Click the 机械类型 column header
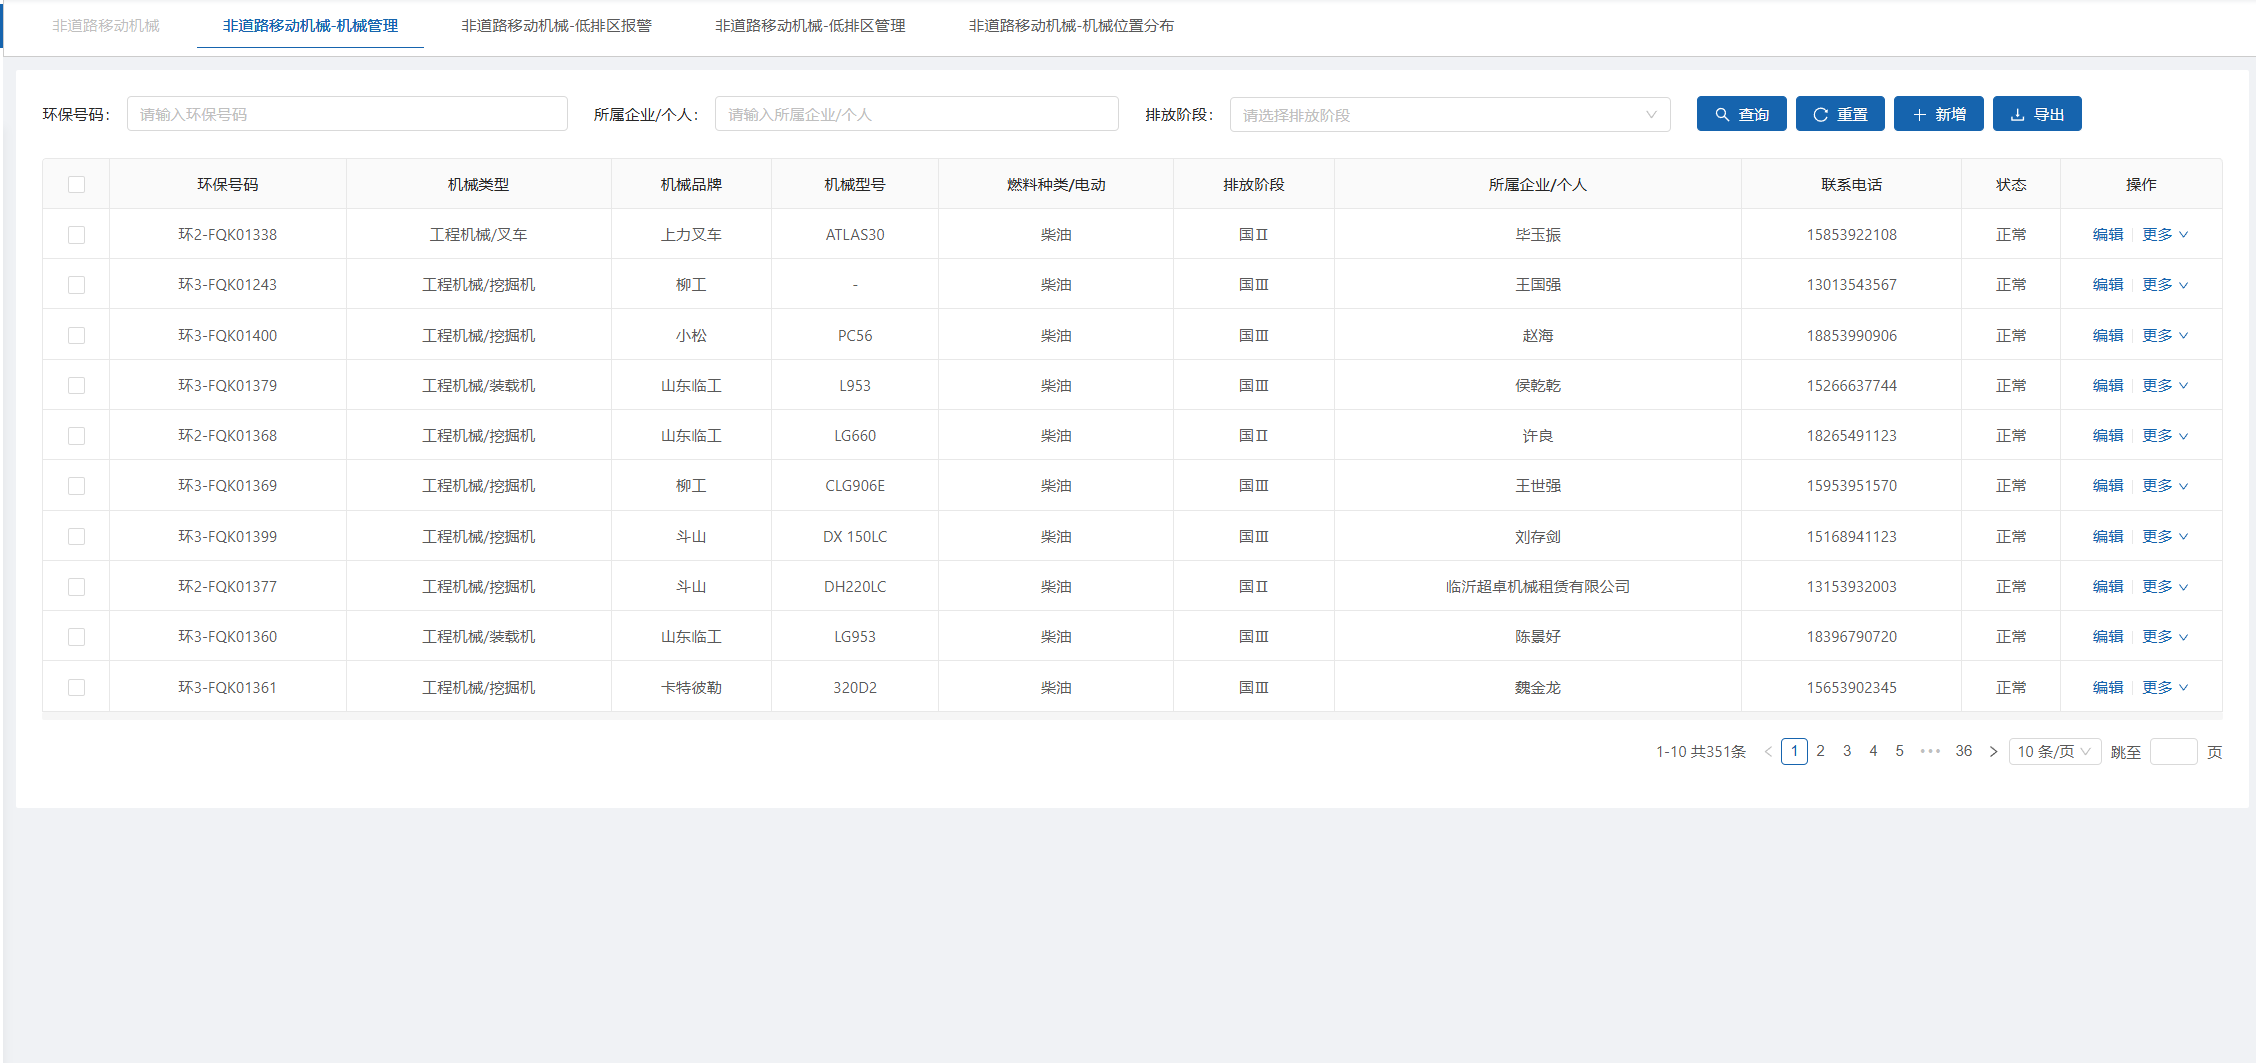The image size is (2256, 1063). [x=478, y=184]
